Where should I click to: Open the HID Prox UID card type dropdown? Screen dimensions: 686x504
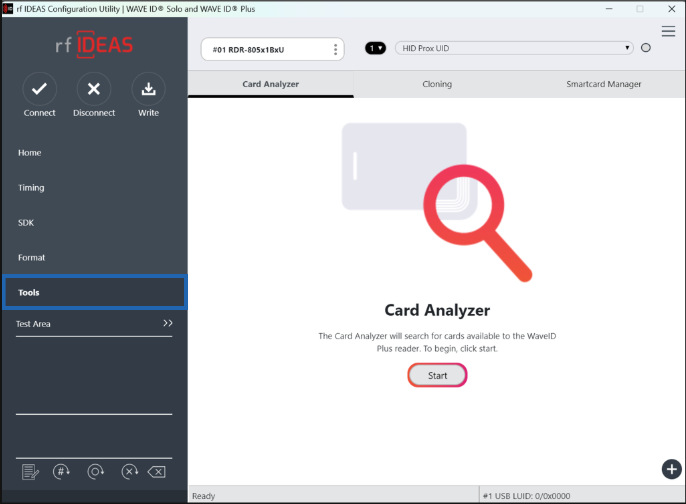(x=514, y=48)
